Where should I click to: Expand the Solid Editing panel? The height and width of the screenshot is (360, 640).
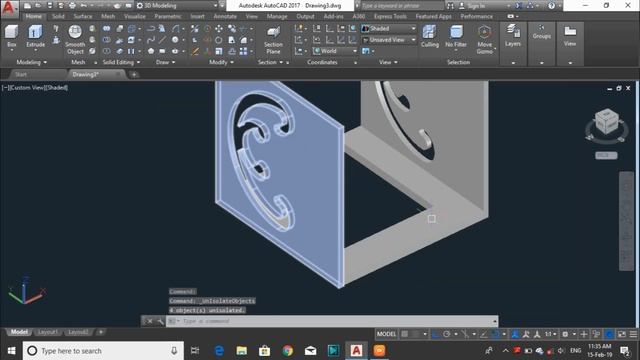[x=121, y=62]
